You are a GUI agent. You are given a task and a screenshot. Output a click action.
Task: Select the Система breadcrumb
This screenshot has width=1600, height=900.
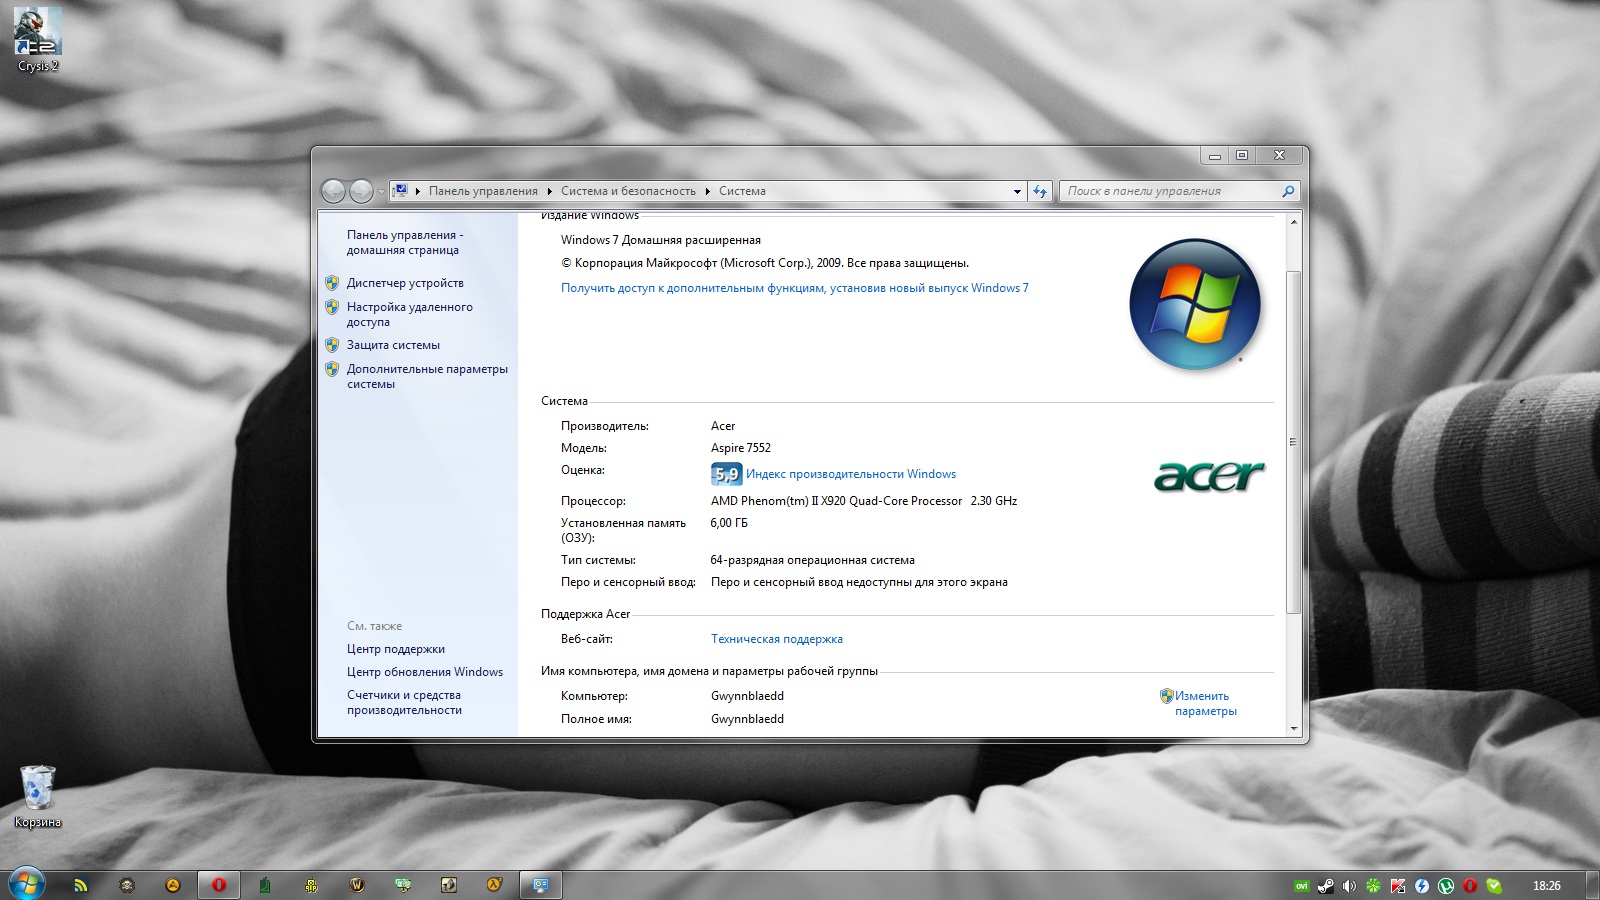pos(742,191)
